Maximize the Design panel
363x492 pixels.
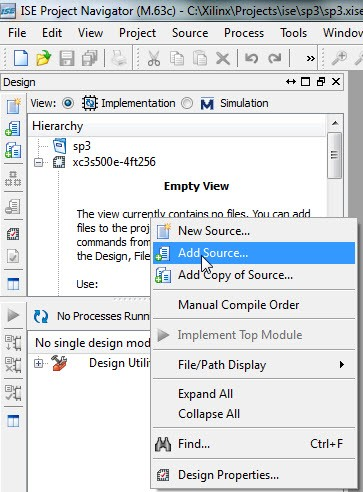(305, 82)
